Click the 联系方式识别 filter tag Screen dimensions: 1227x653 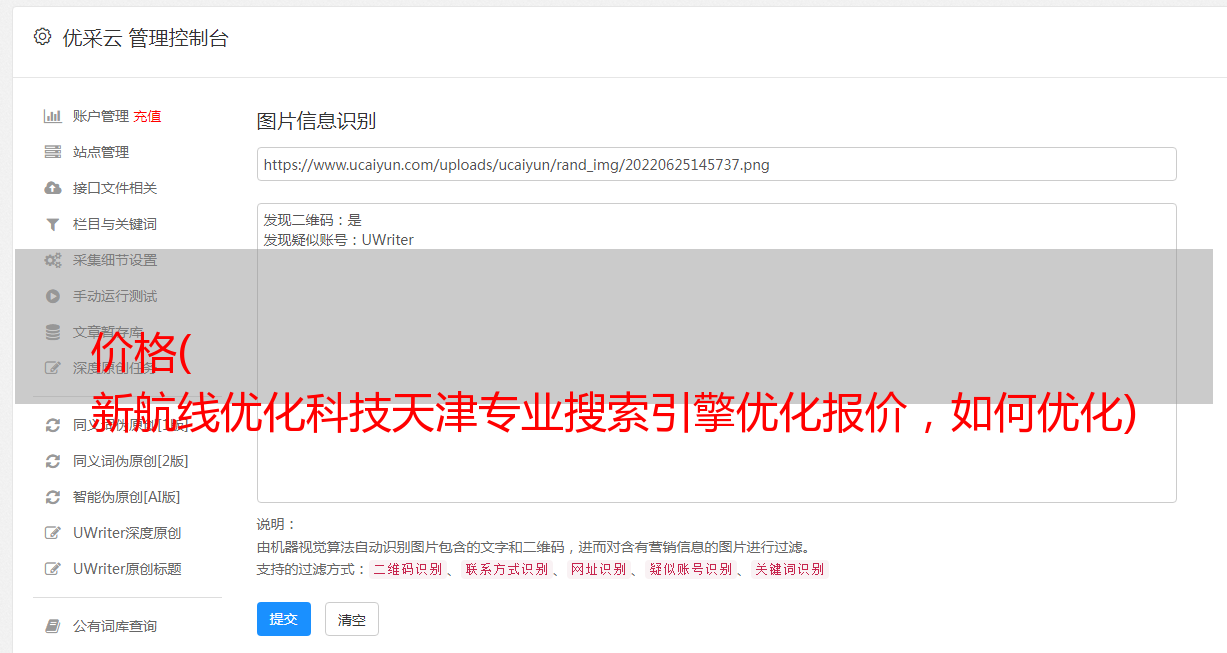tap(506, 569)
